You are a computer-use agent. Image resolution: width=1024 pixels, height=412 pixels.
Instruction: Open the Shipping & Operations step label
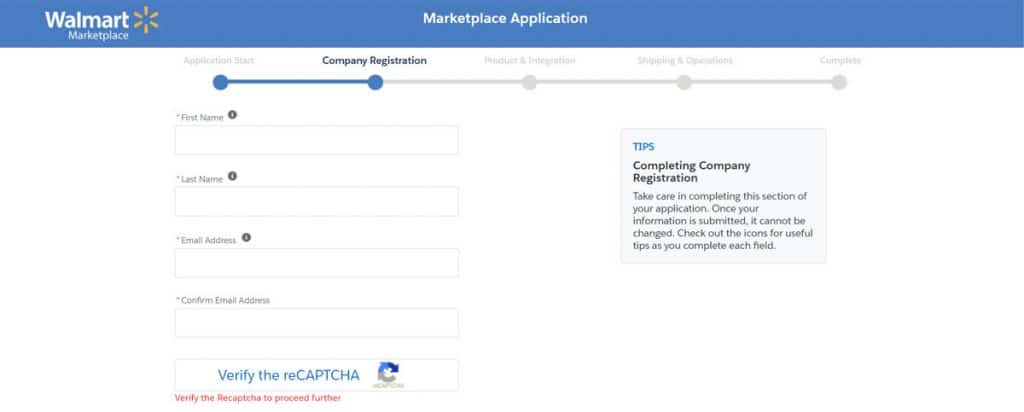(x=684, y=60)
